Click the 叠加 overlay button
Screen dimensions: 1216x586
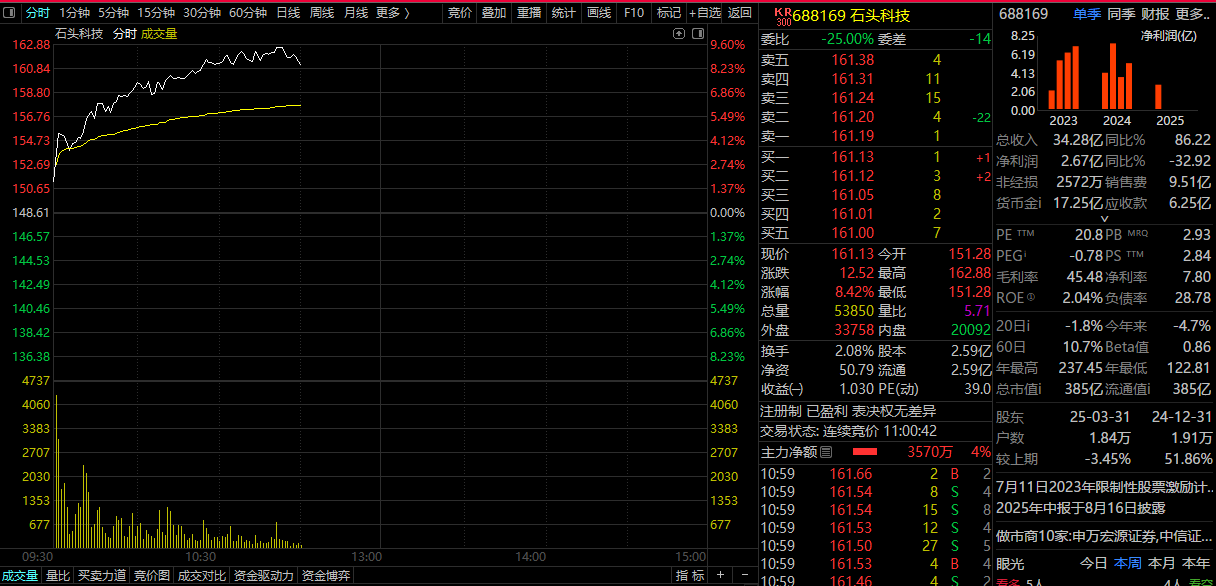click(x=494, y=13)
